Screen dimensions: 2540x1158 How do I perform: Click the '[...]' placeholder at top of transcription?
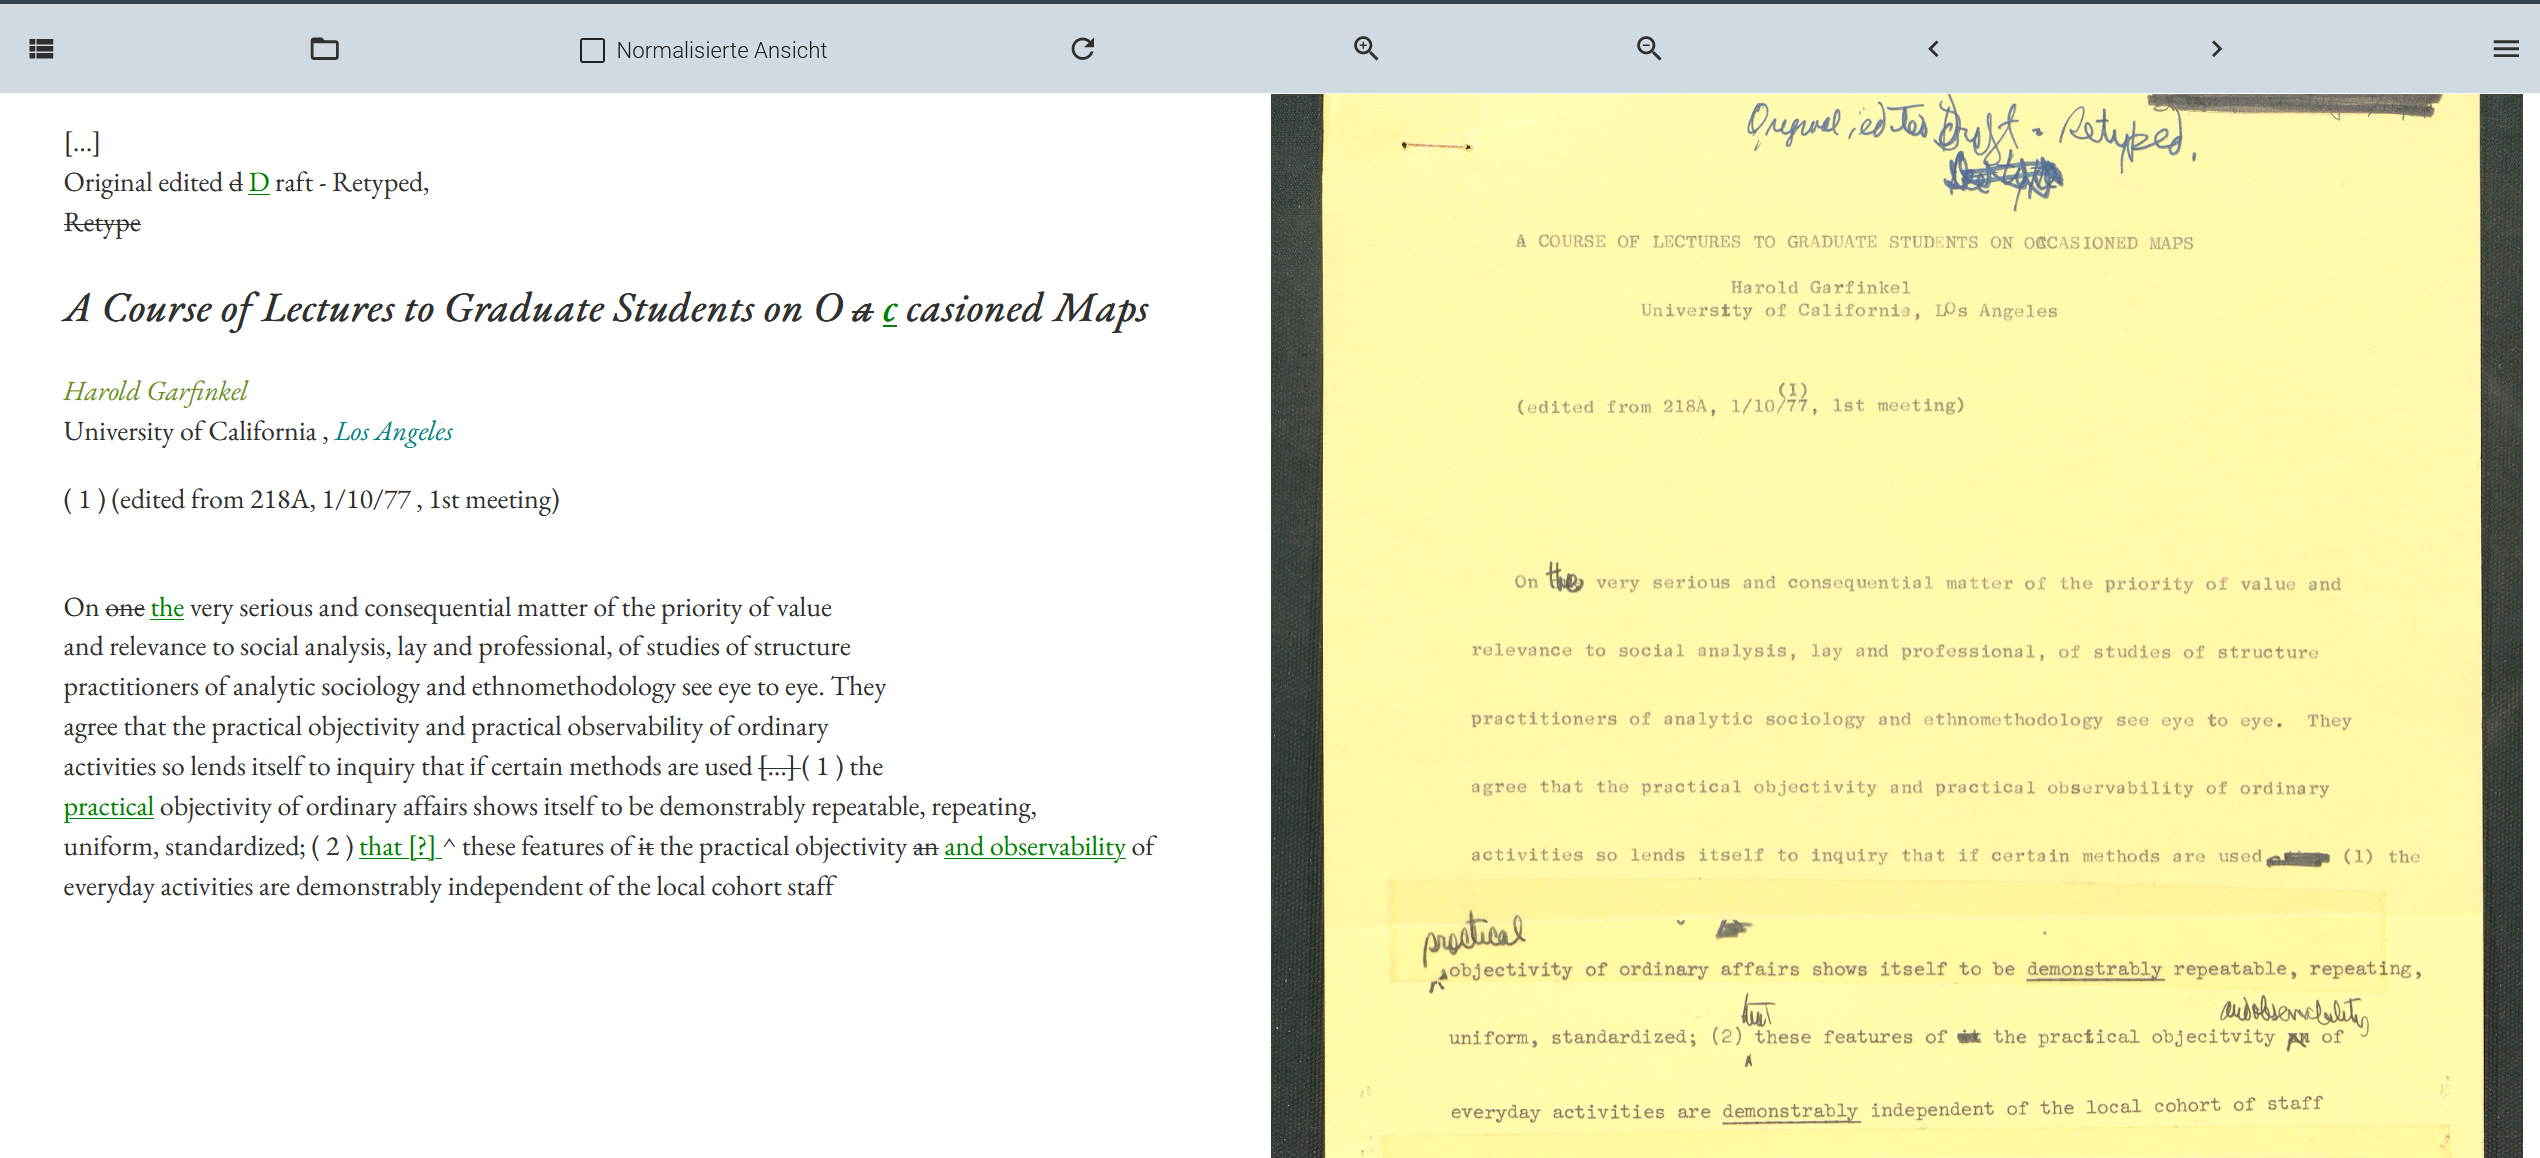[x=82, y=143]
